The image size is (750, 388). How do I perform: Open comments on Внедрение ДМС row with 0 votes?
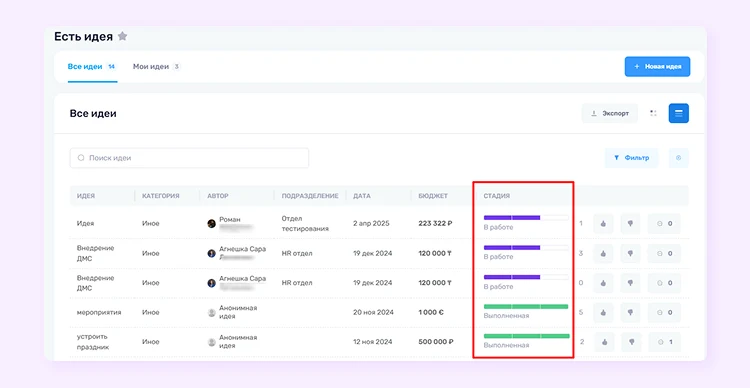[x=664, y=283]
